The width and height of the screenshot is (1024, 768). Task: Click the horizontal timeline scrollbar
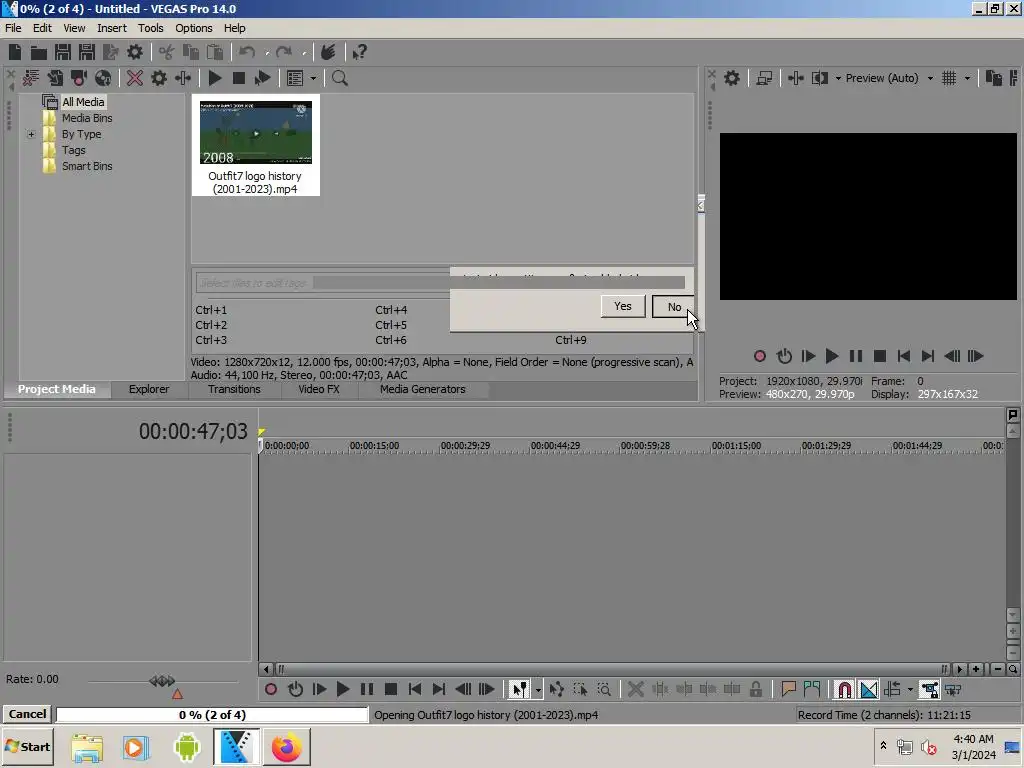click(613, 669)
